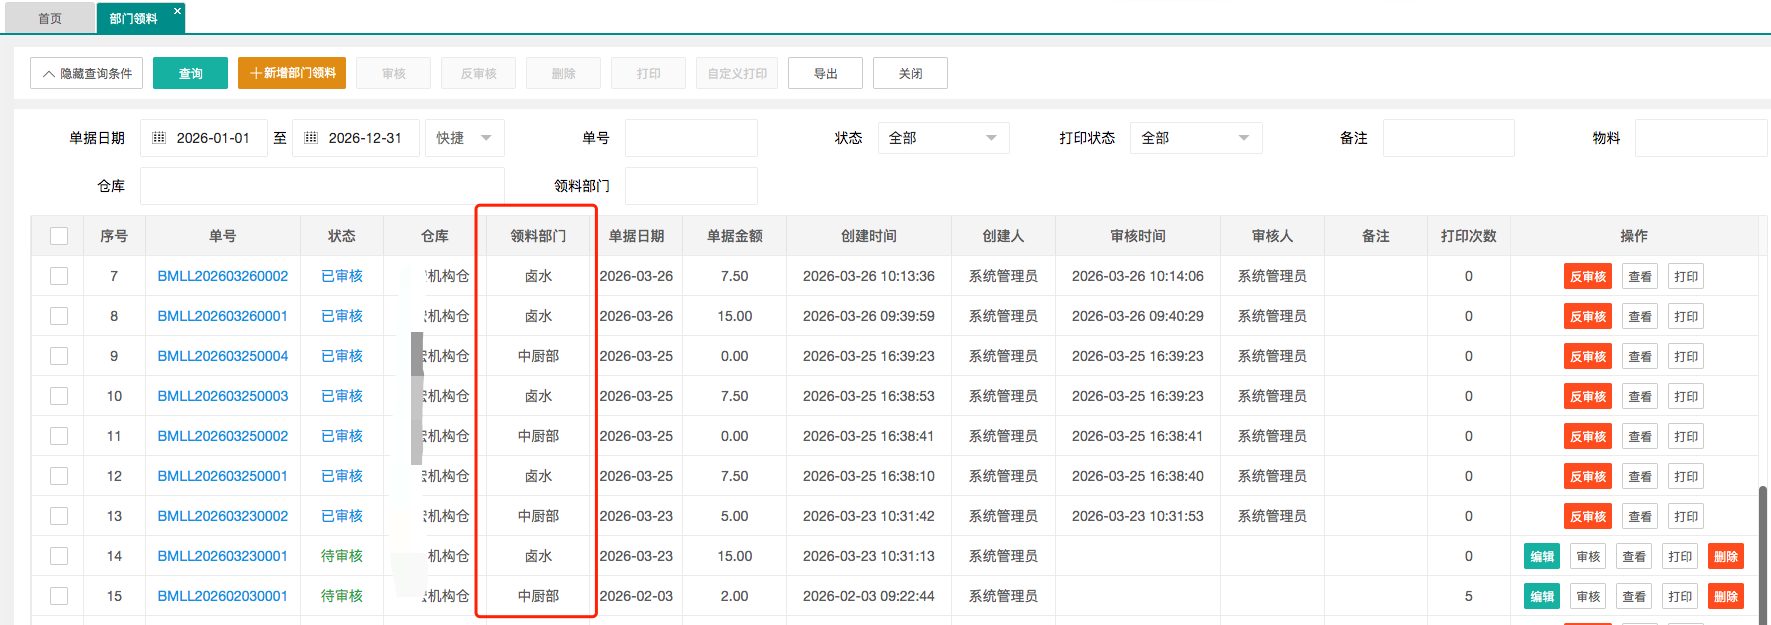Add new record with 新增部门领料
This screenshot has height=625, width=1771.
coord(292,73)
